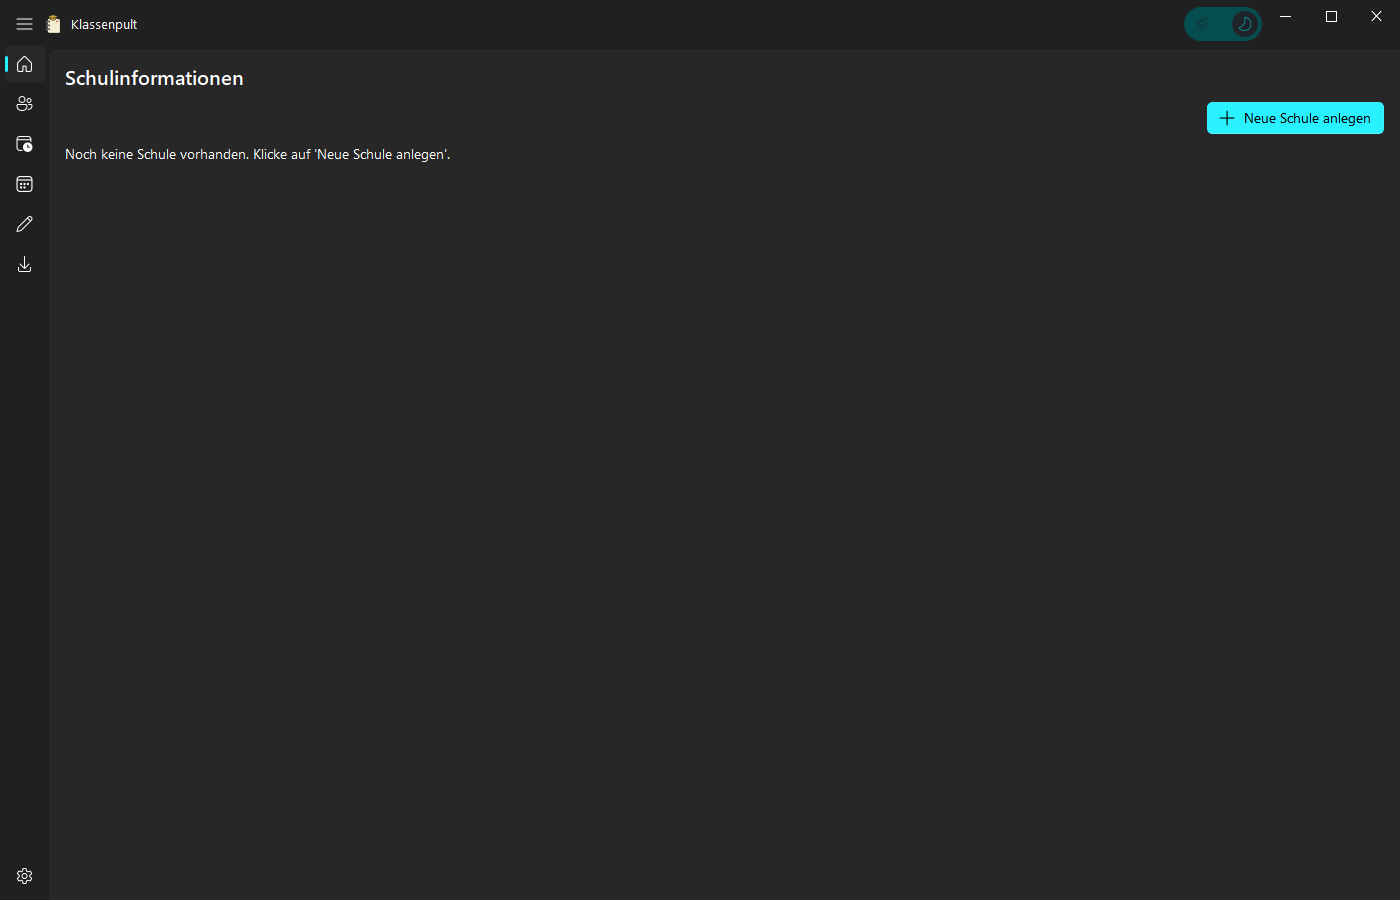Open the download arrow sidebar icon
Viewport: 1400px width, 901px height.
point(25,264)
